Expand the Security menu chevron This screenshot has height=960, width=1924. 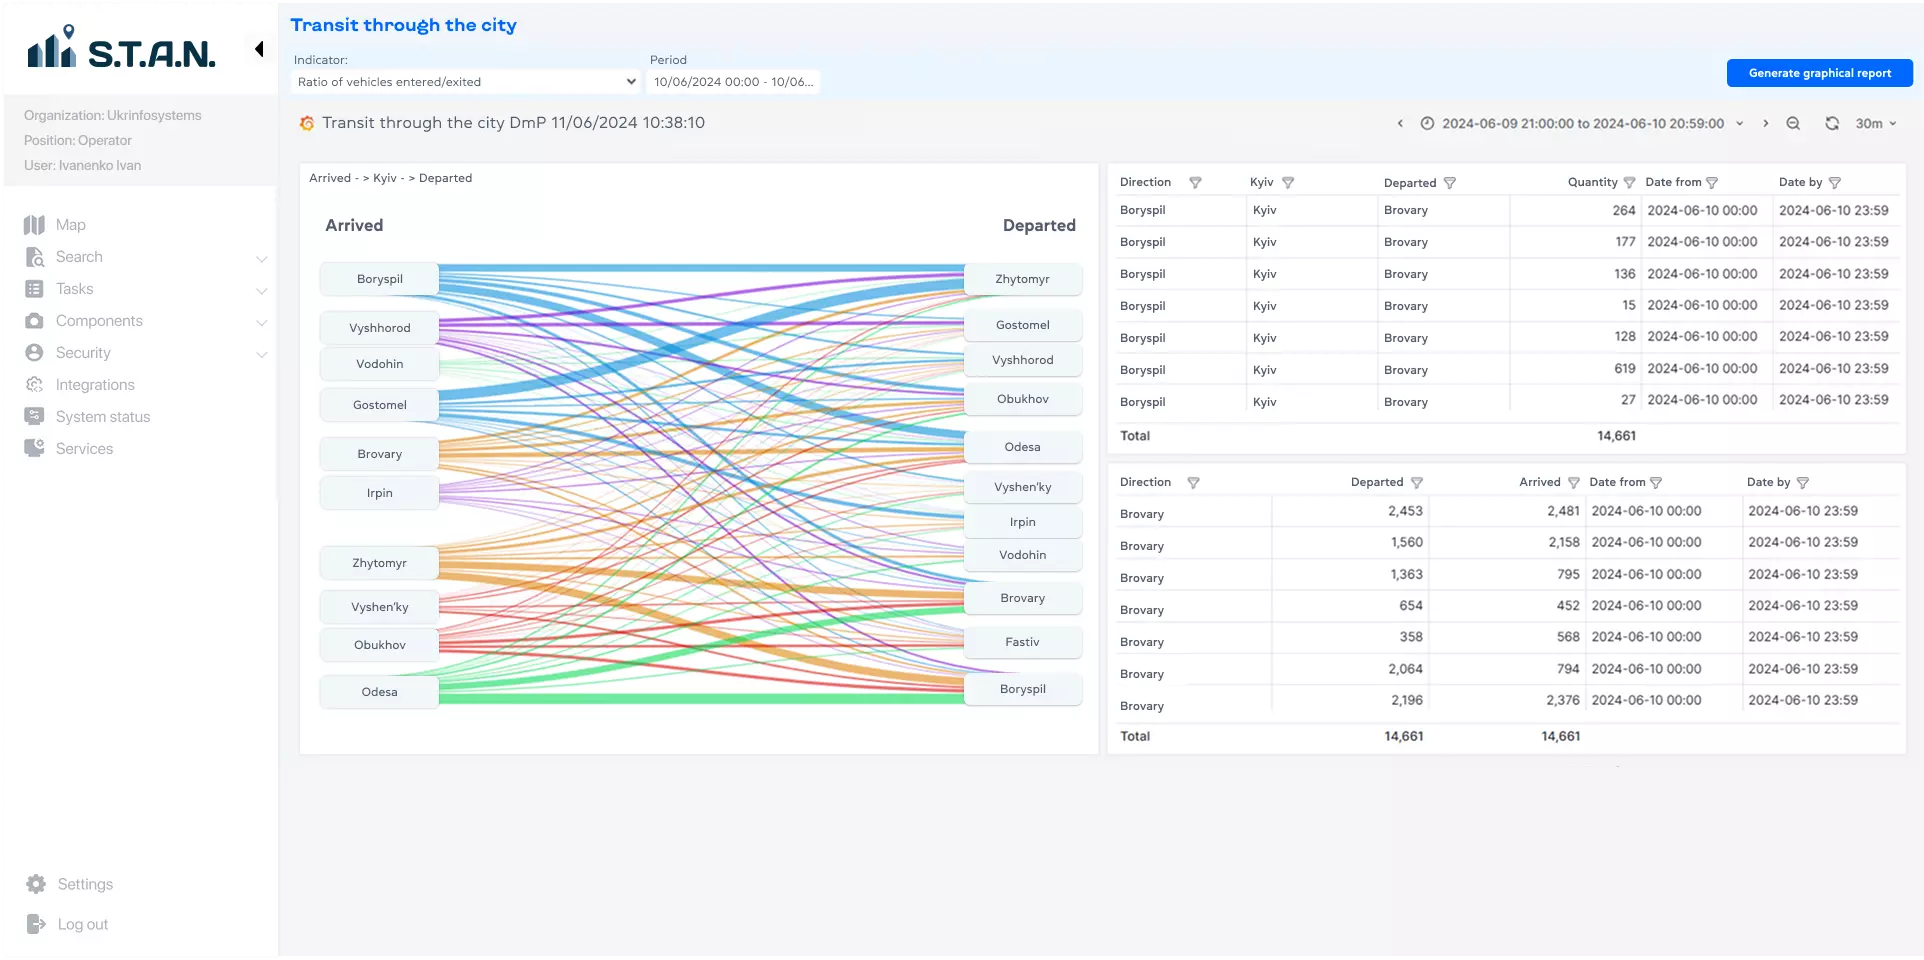click(x=261, y=354)
